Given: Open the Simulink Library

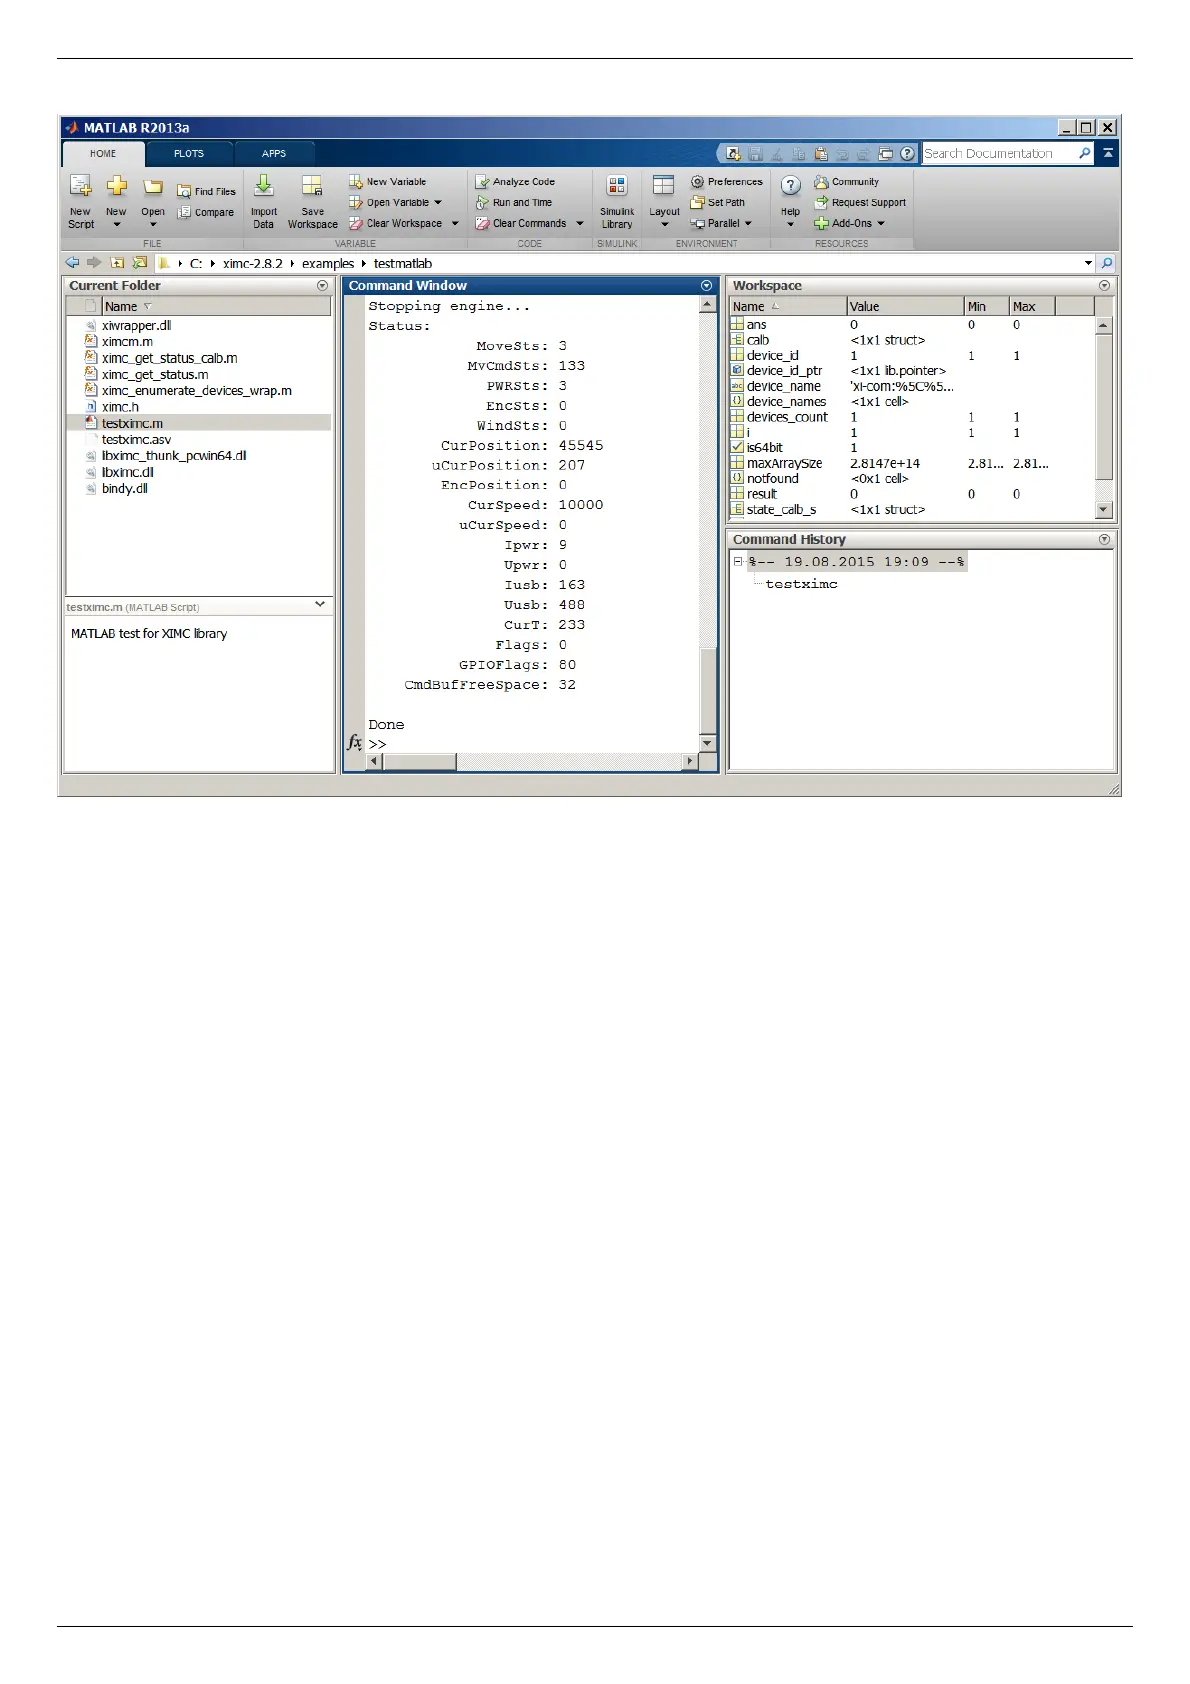Looking at the screenshot, I should point(617,186).
